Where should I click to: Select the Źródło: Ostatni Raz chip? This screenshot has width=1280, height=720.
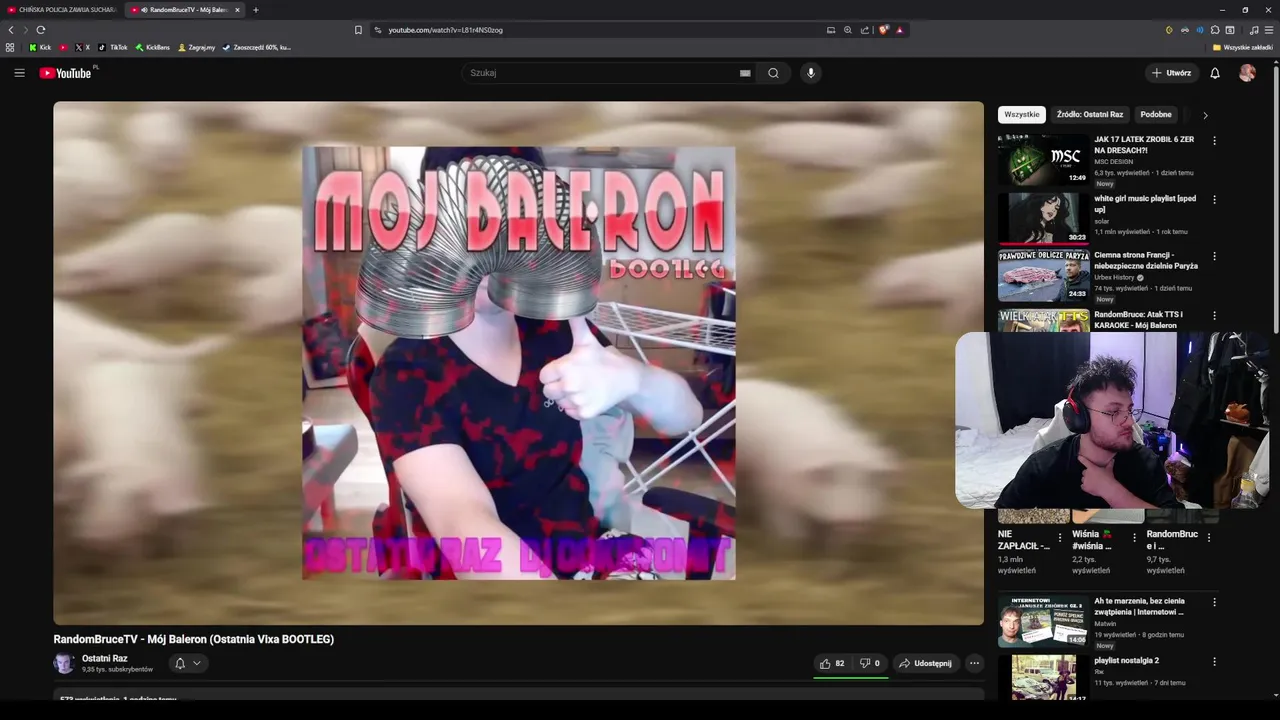tap(1090, 114)
